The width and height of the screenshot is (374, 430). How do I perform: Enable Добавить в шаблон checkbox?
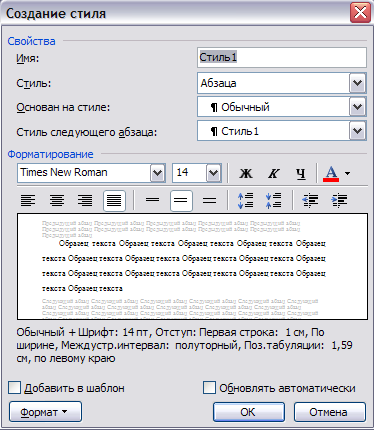[14, 388]
